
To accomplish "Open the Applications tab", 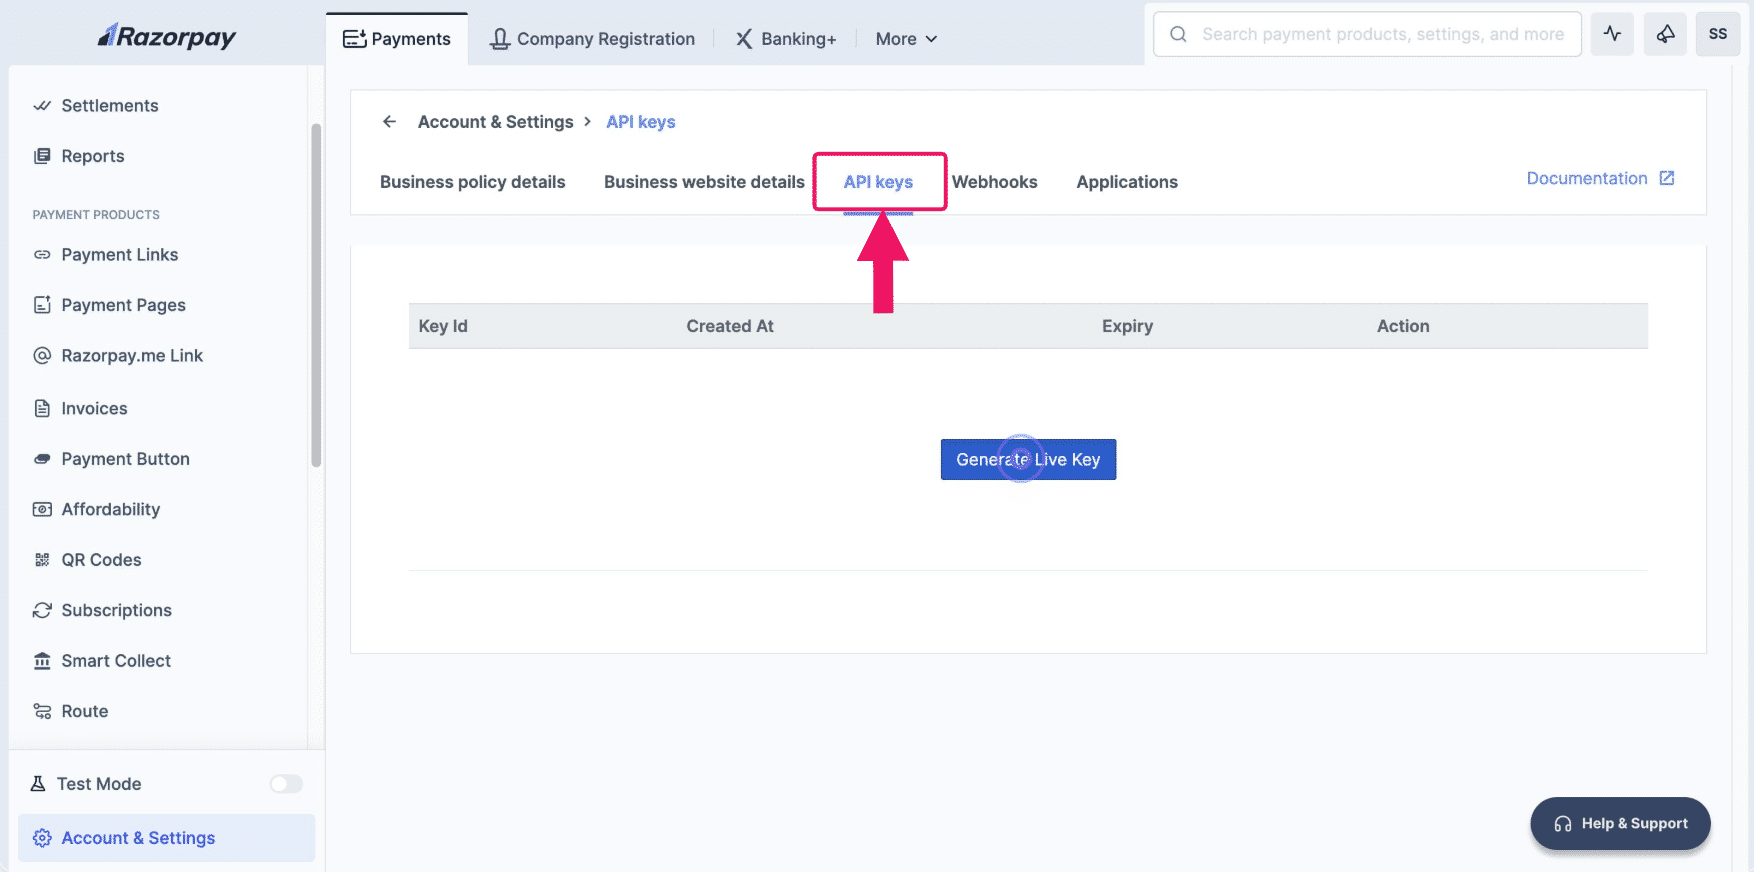I will coord(1127,182).
